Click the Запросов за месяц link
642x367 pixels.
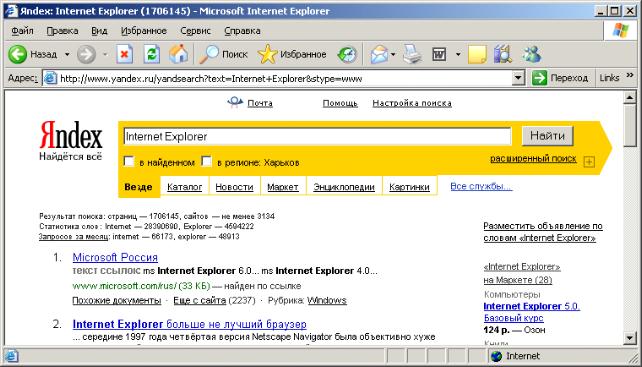click(74, 236)
